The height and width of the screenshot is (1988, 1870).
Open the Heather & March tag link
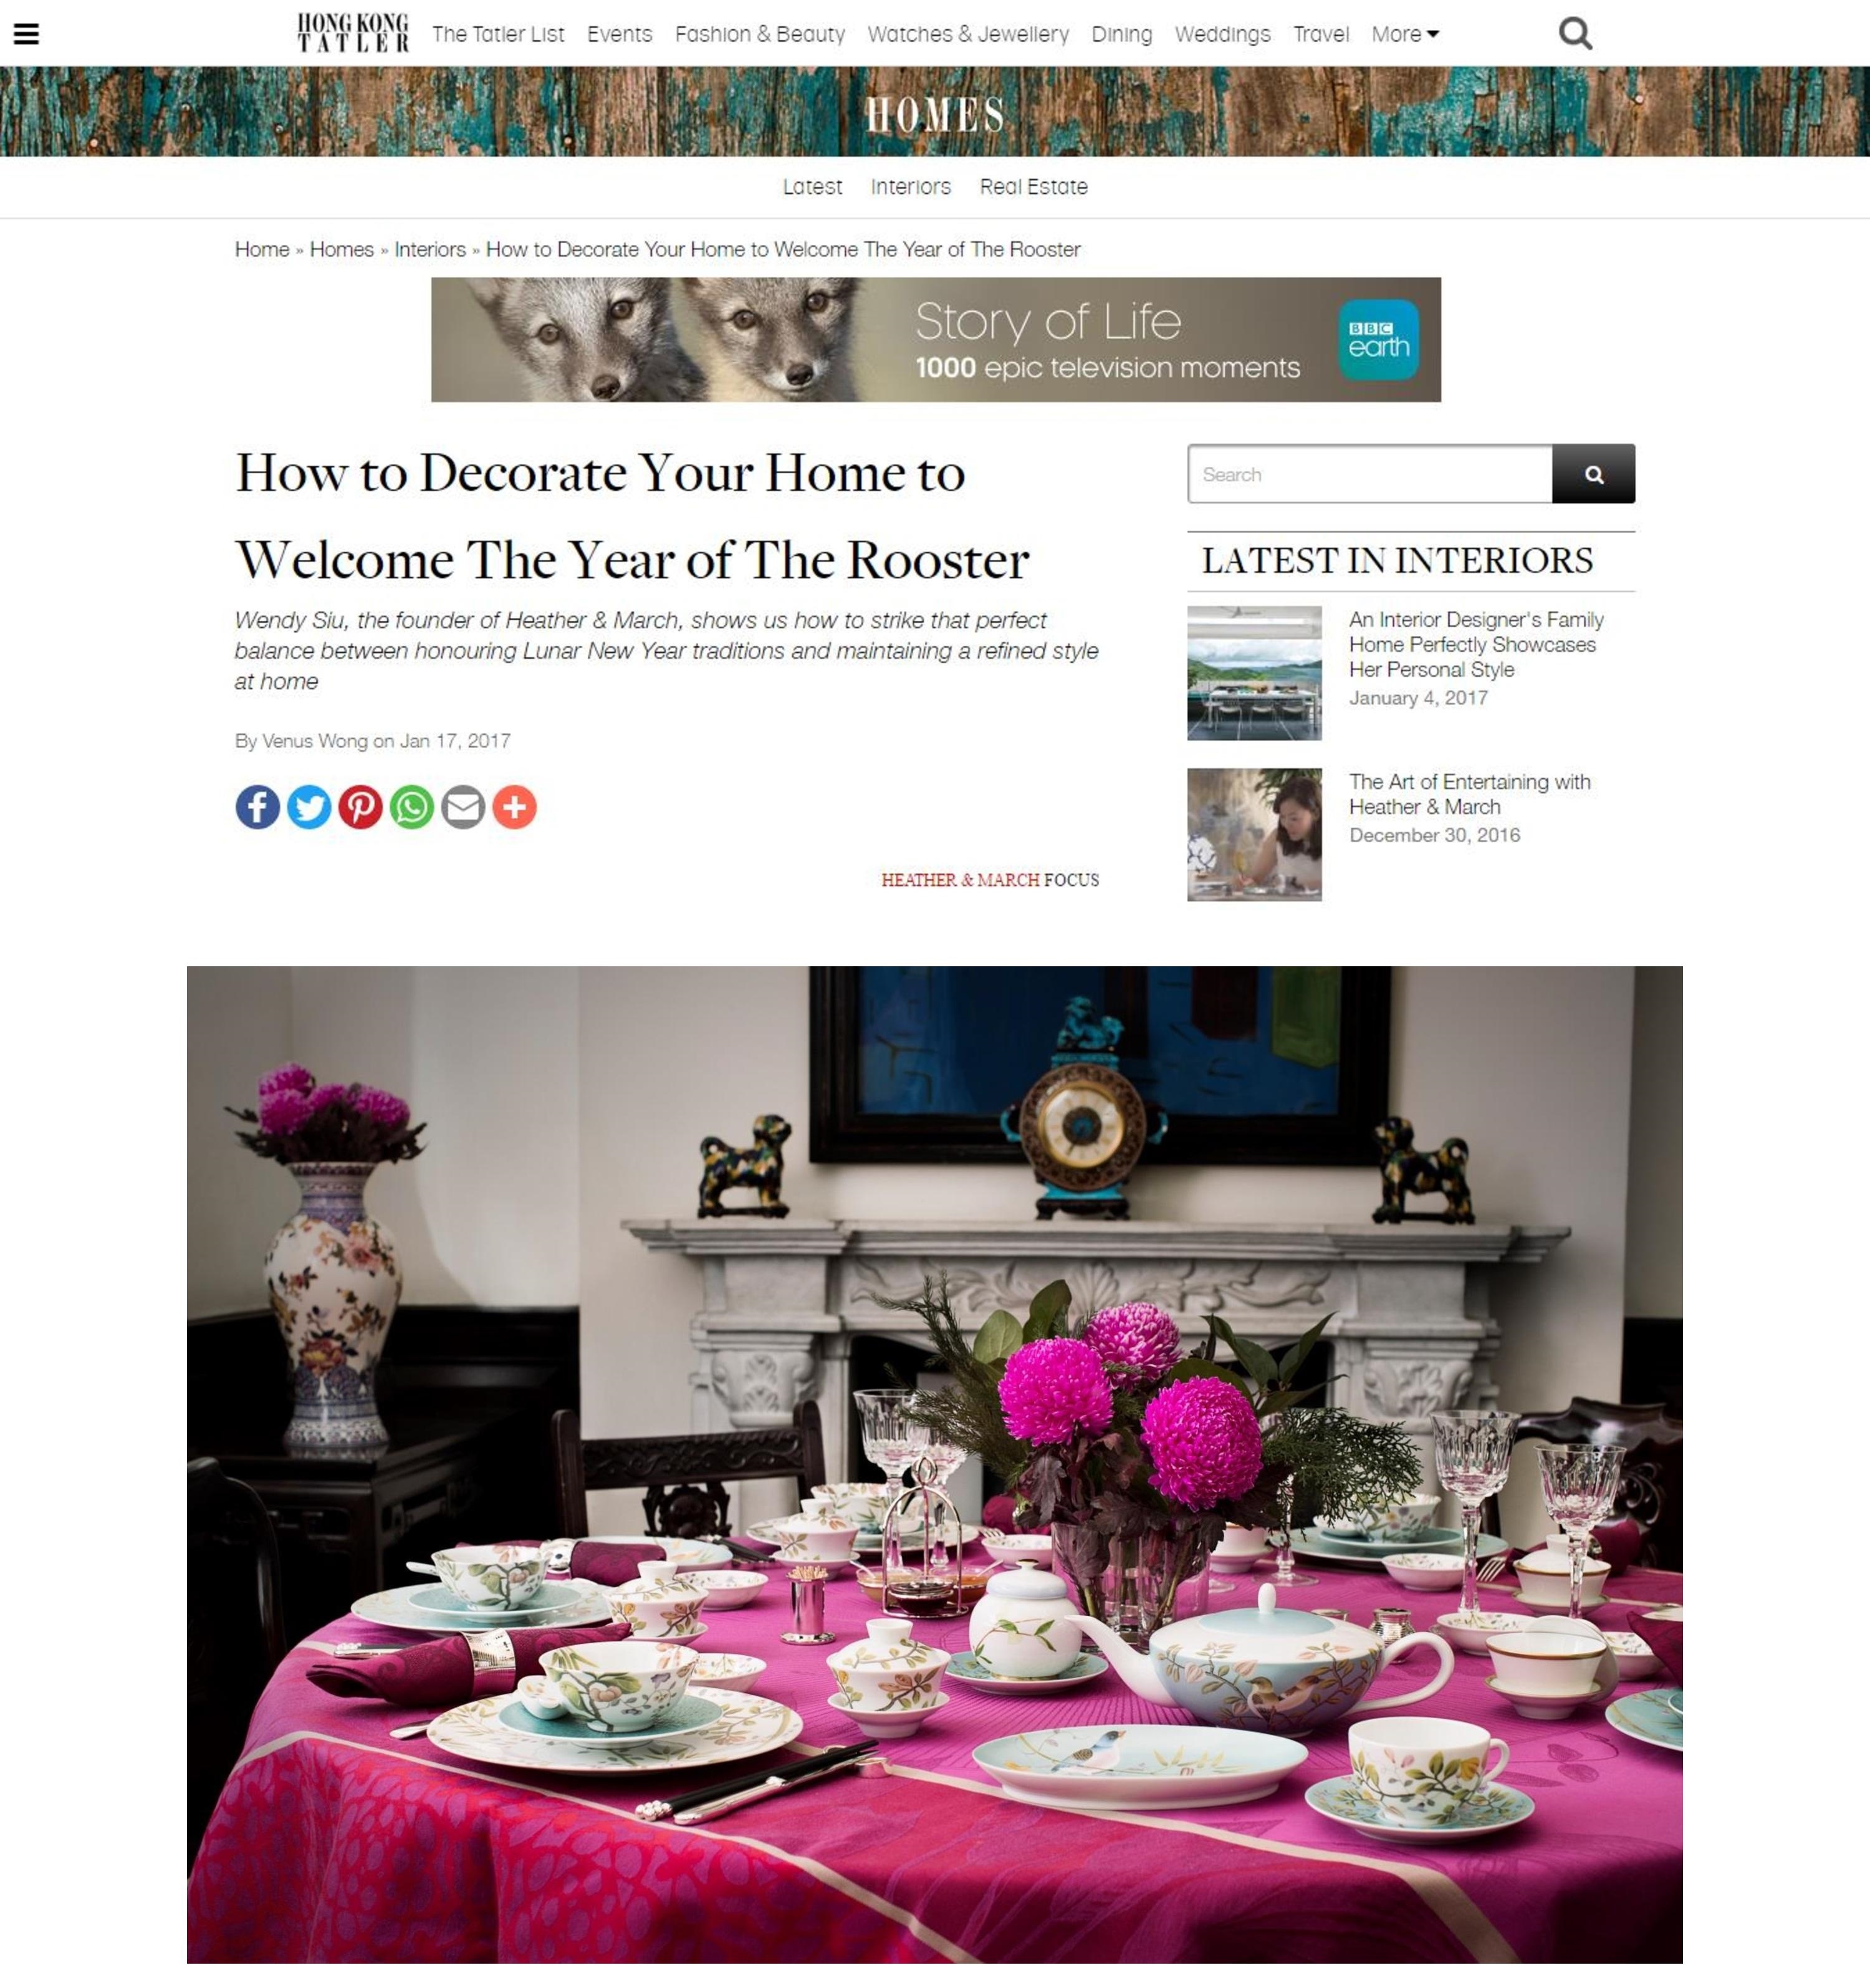[x=960, y=880]
